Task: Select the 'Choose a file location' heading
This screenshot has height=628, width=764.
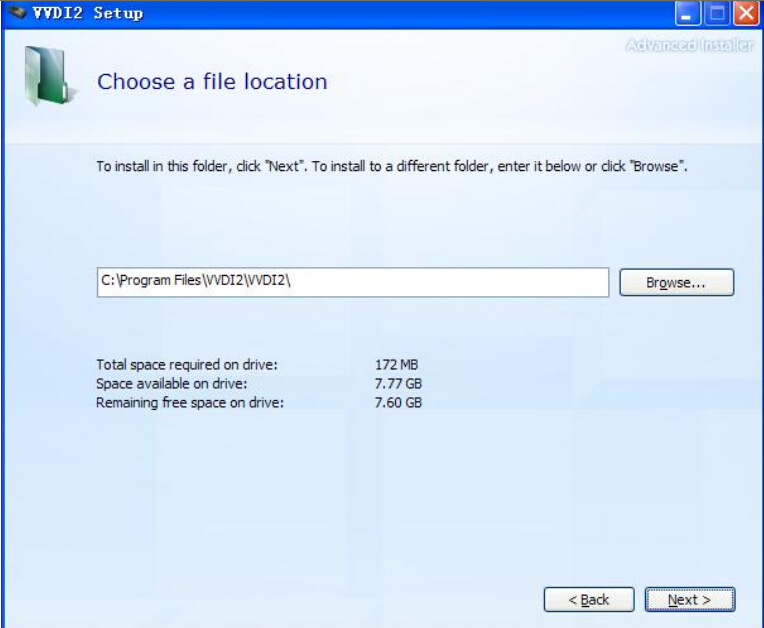Action: coord(212,81)
